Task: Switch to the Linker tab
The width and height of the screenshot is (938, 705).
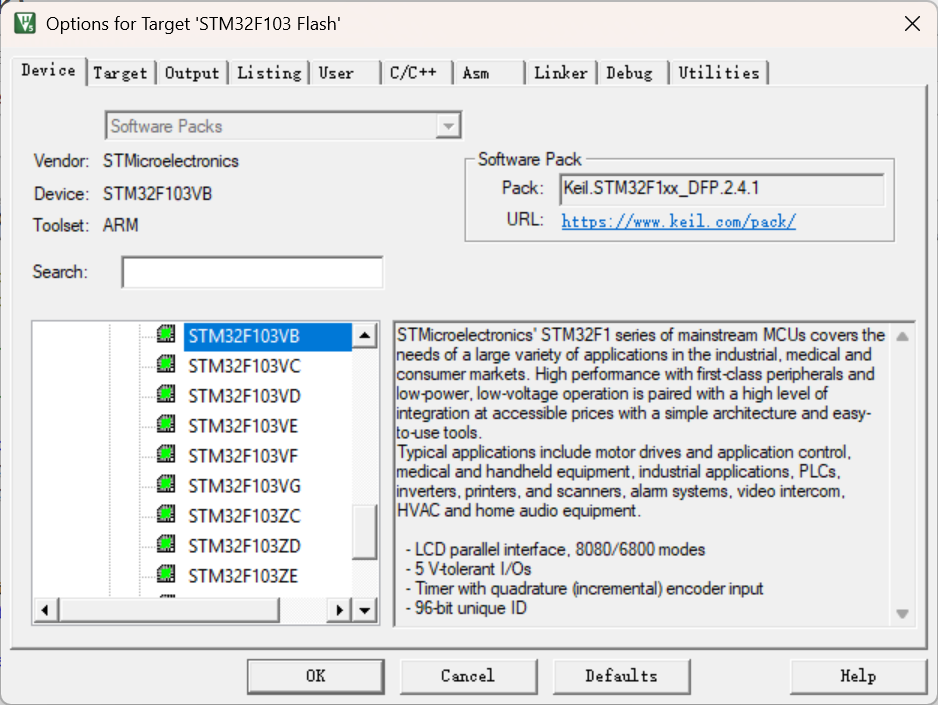Action: (x=561, y=73)
